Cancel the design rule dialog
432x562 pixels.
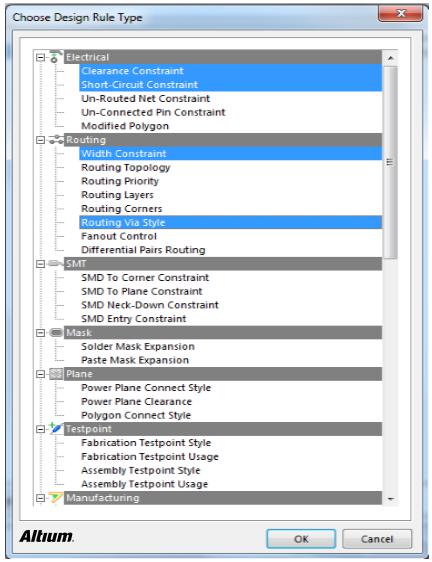tap(377, 539)
